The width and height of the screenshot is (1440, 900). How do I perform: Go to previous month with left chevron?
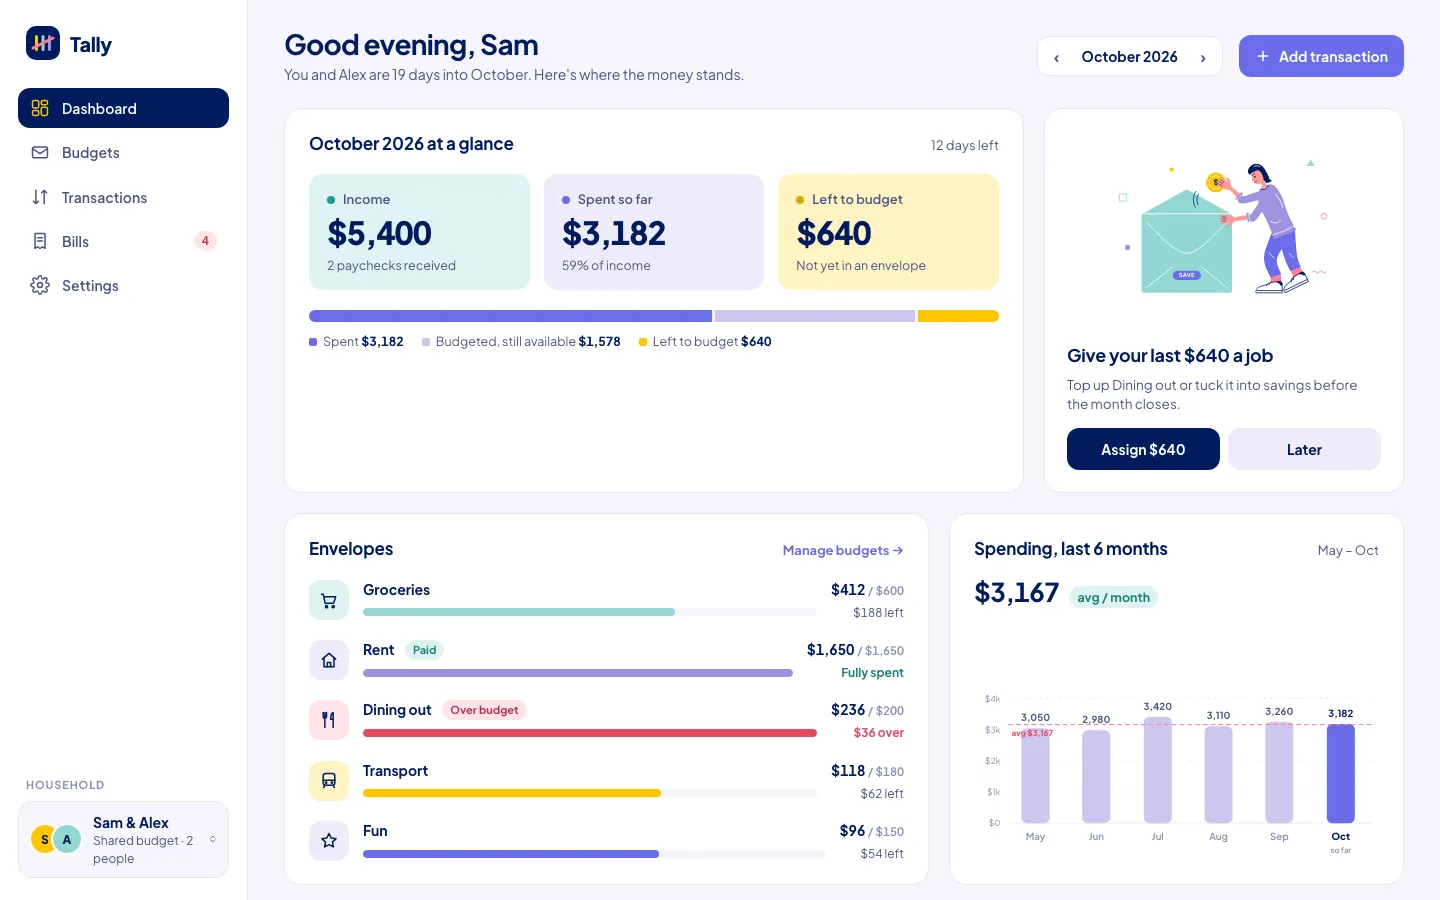pyautogui.click(x=1056, y=57)
